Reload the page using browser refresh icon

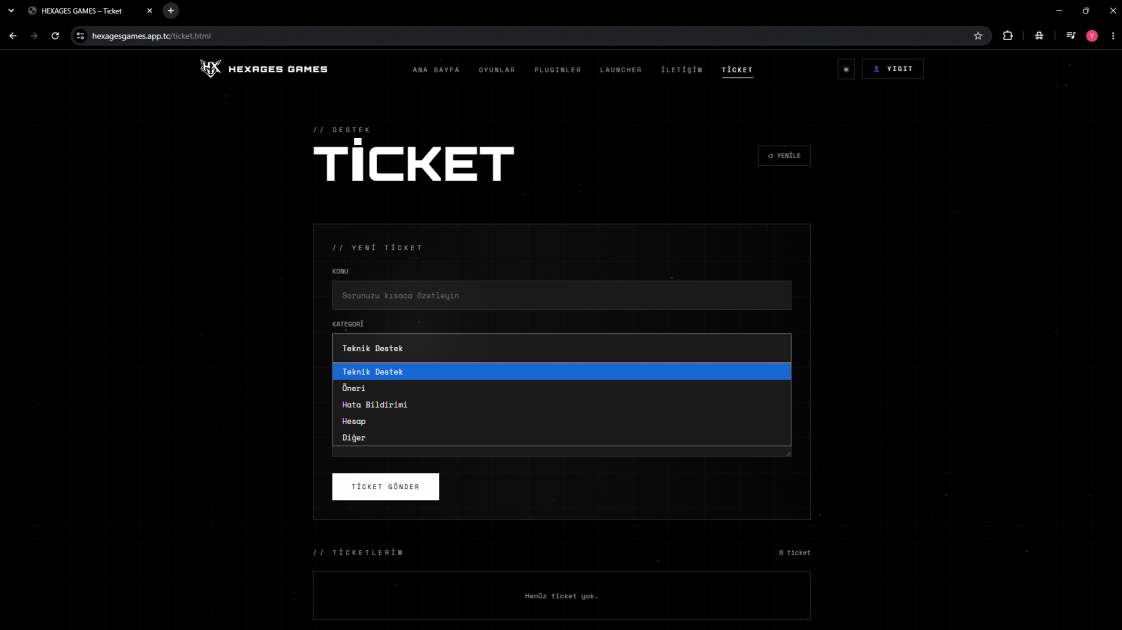coord(55,36)
